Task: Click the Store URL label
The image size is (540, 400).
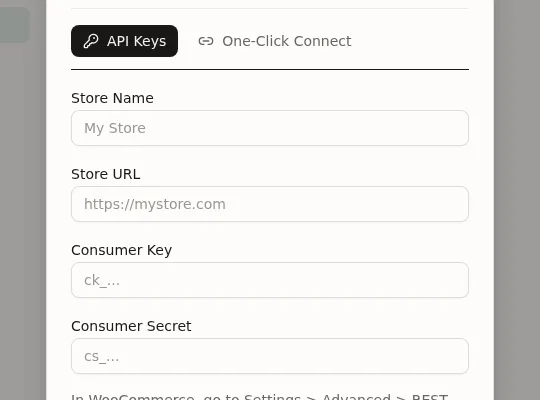Action: pos(106,174)
